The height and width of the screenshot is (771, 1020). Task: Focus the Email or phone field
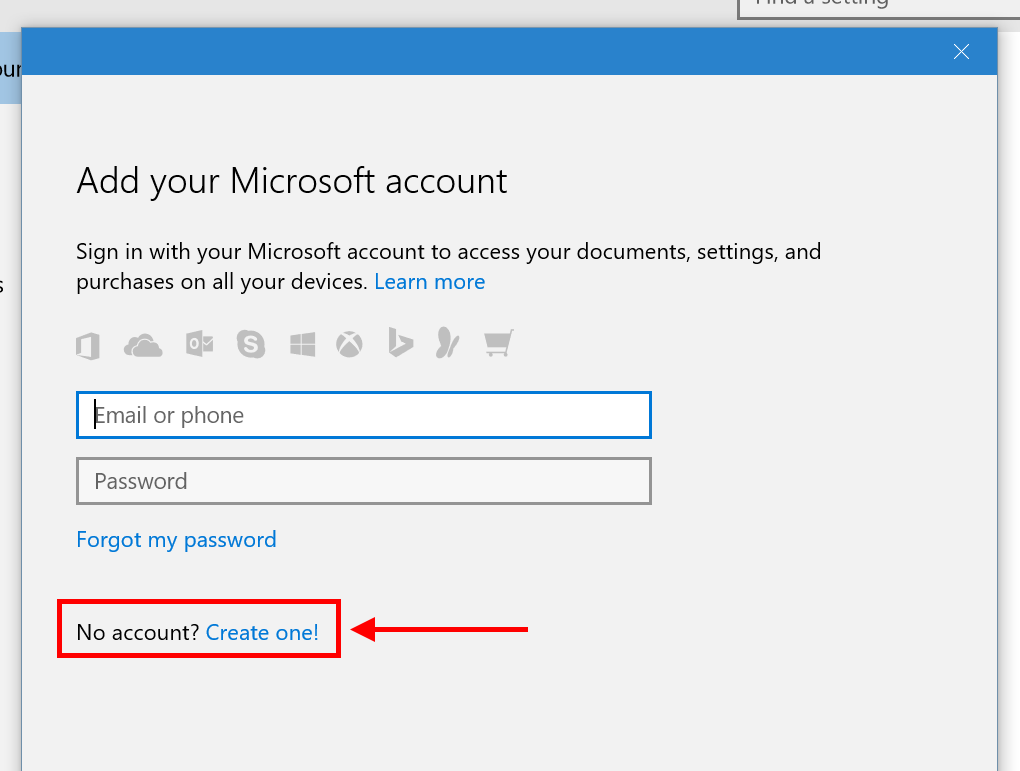[x=364, y=415]
